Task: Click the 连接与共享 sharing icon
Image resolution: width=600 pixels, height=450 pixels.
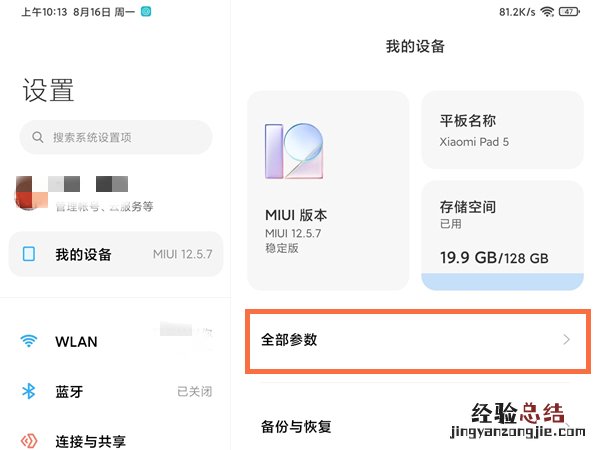Action: click(x=29, y=440)
